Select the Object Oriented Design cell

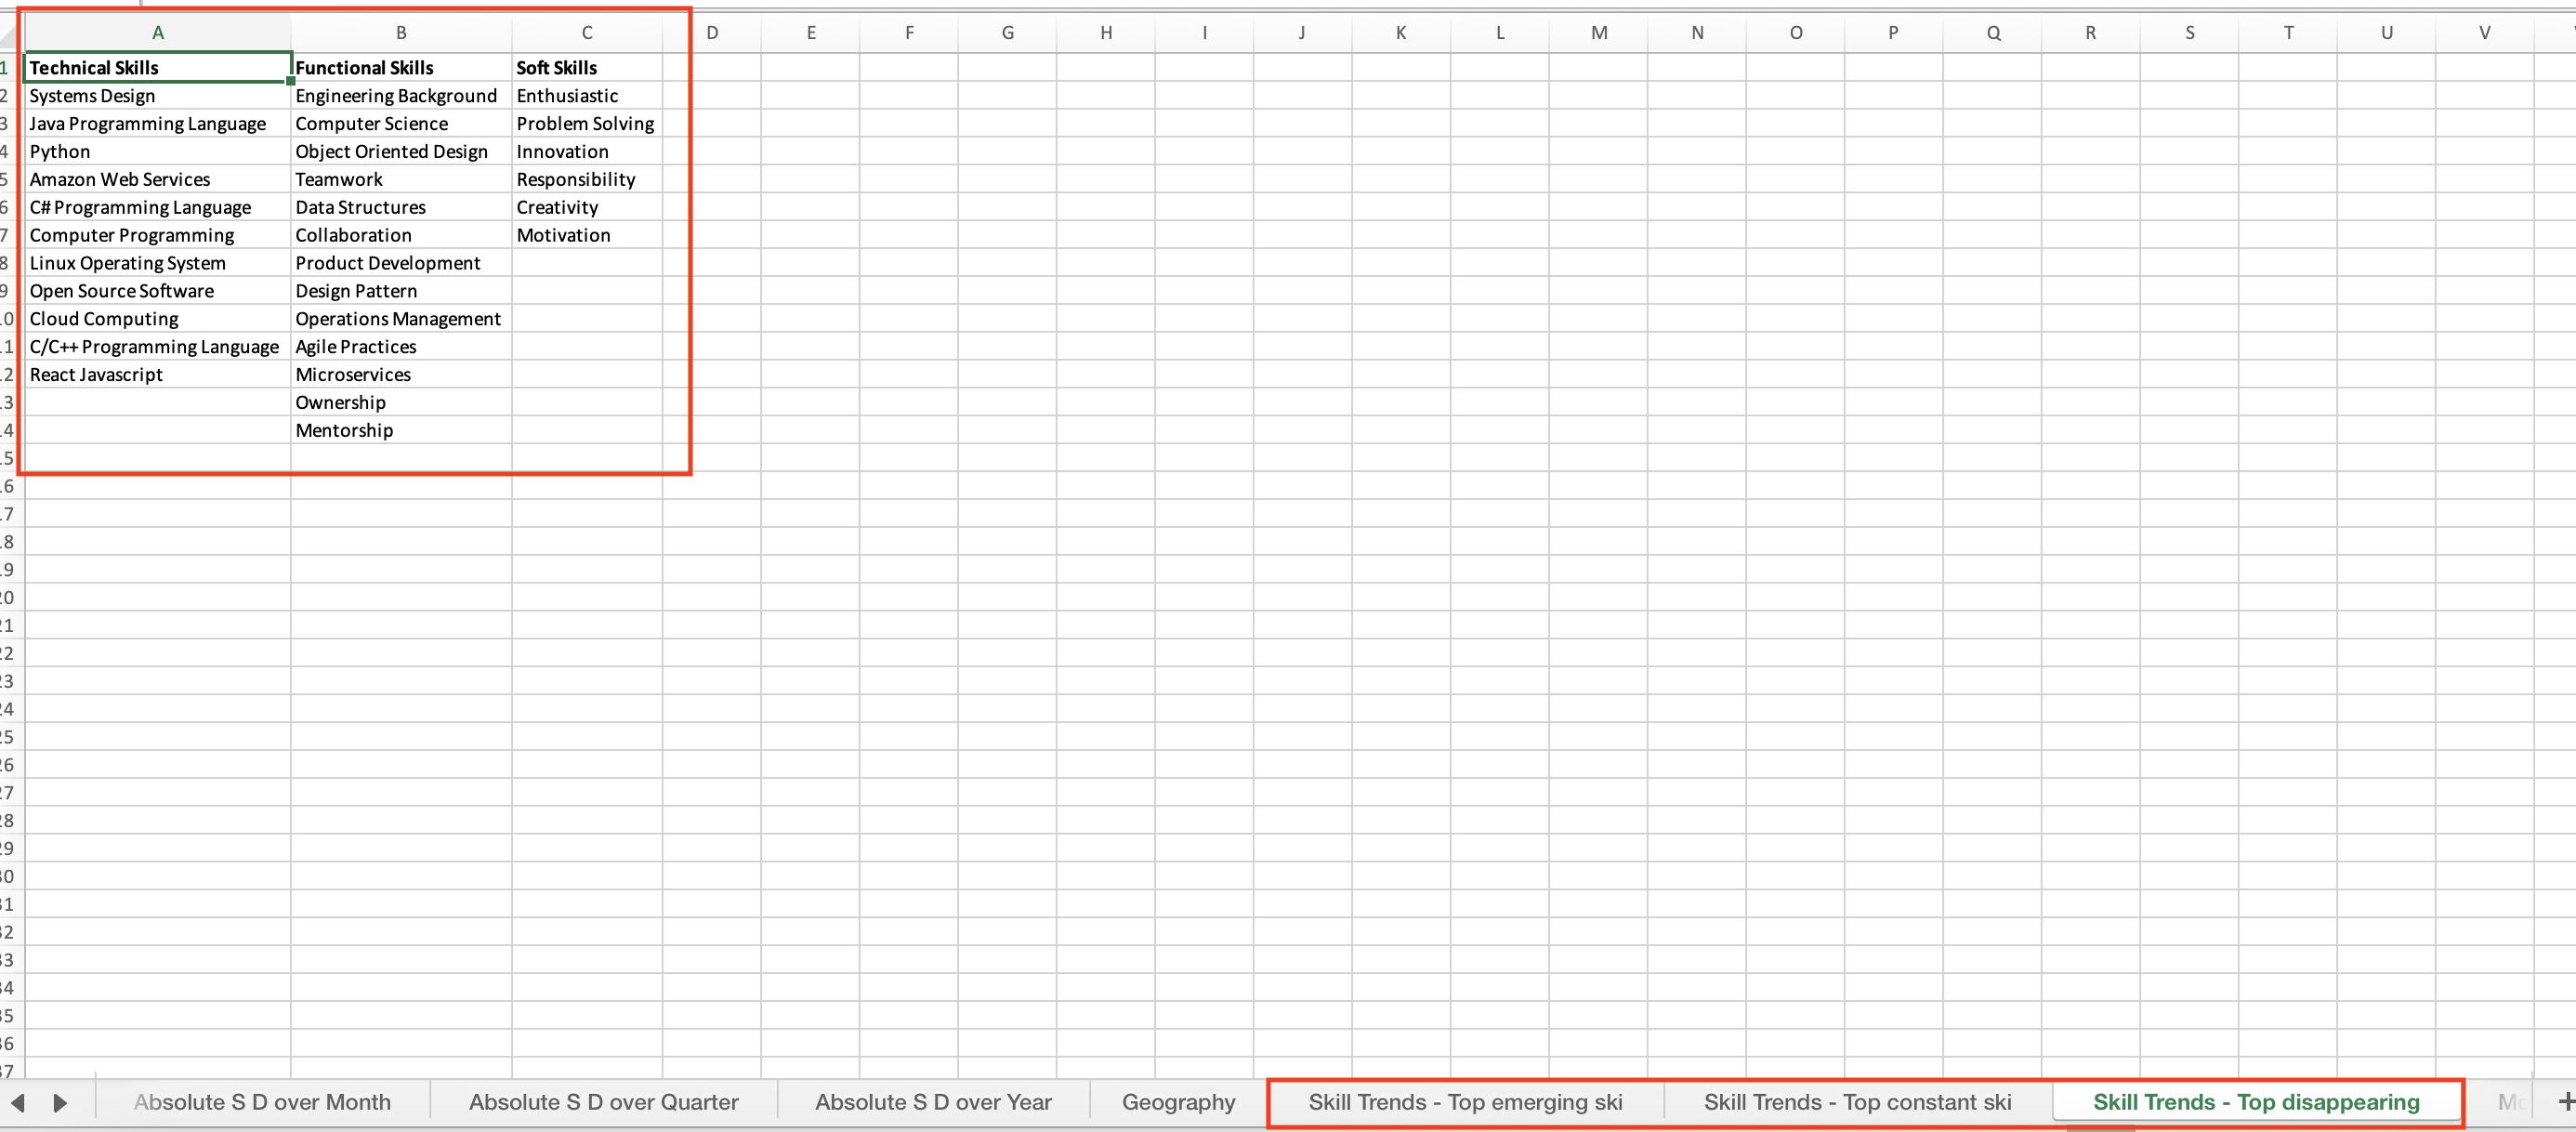[401, 151]
